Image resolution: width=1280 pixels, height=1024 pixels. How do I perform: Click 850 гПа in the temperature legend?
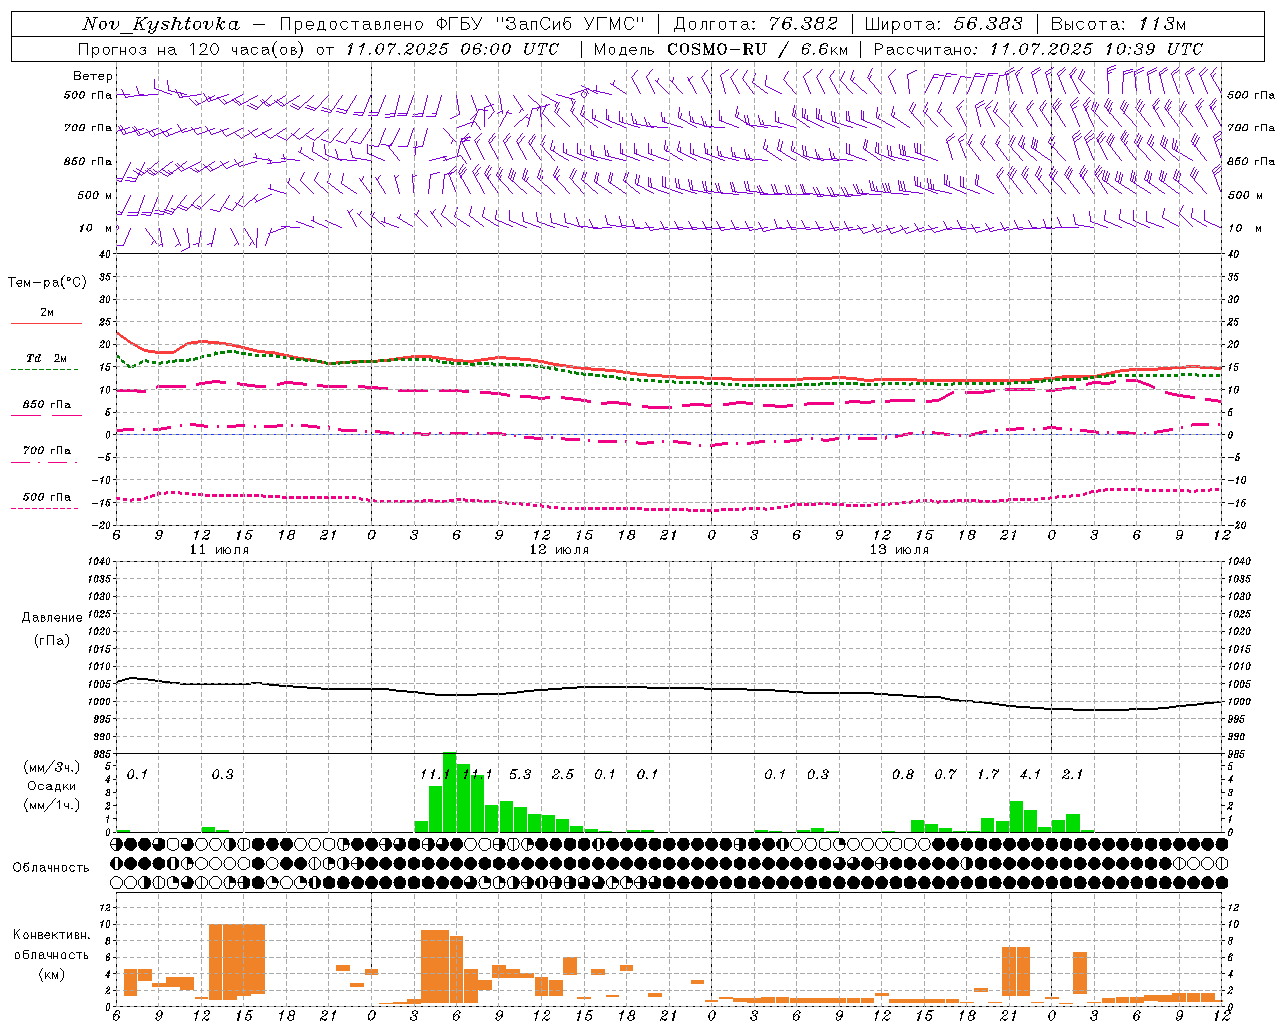[47, 405]
